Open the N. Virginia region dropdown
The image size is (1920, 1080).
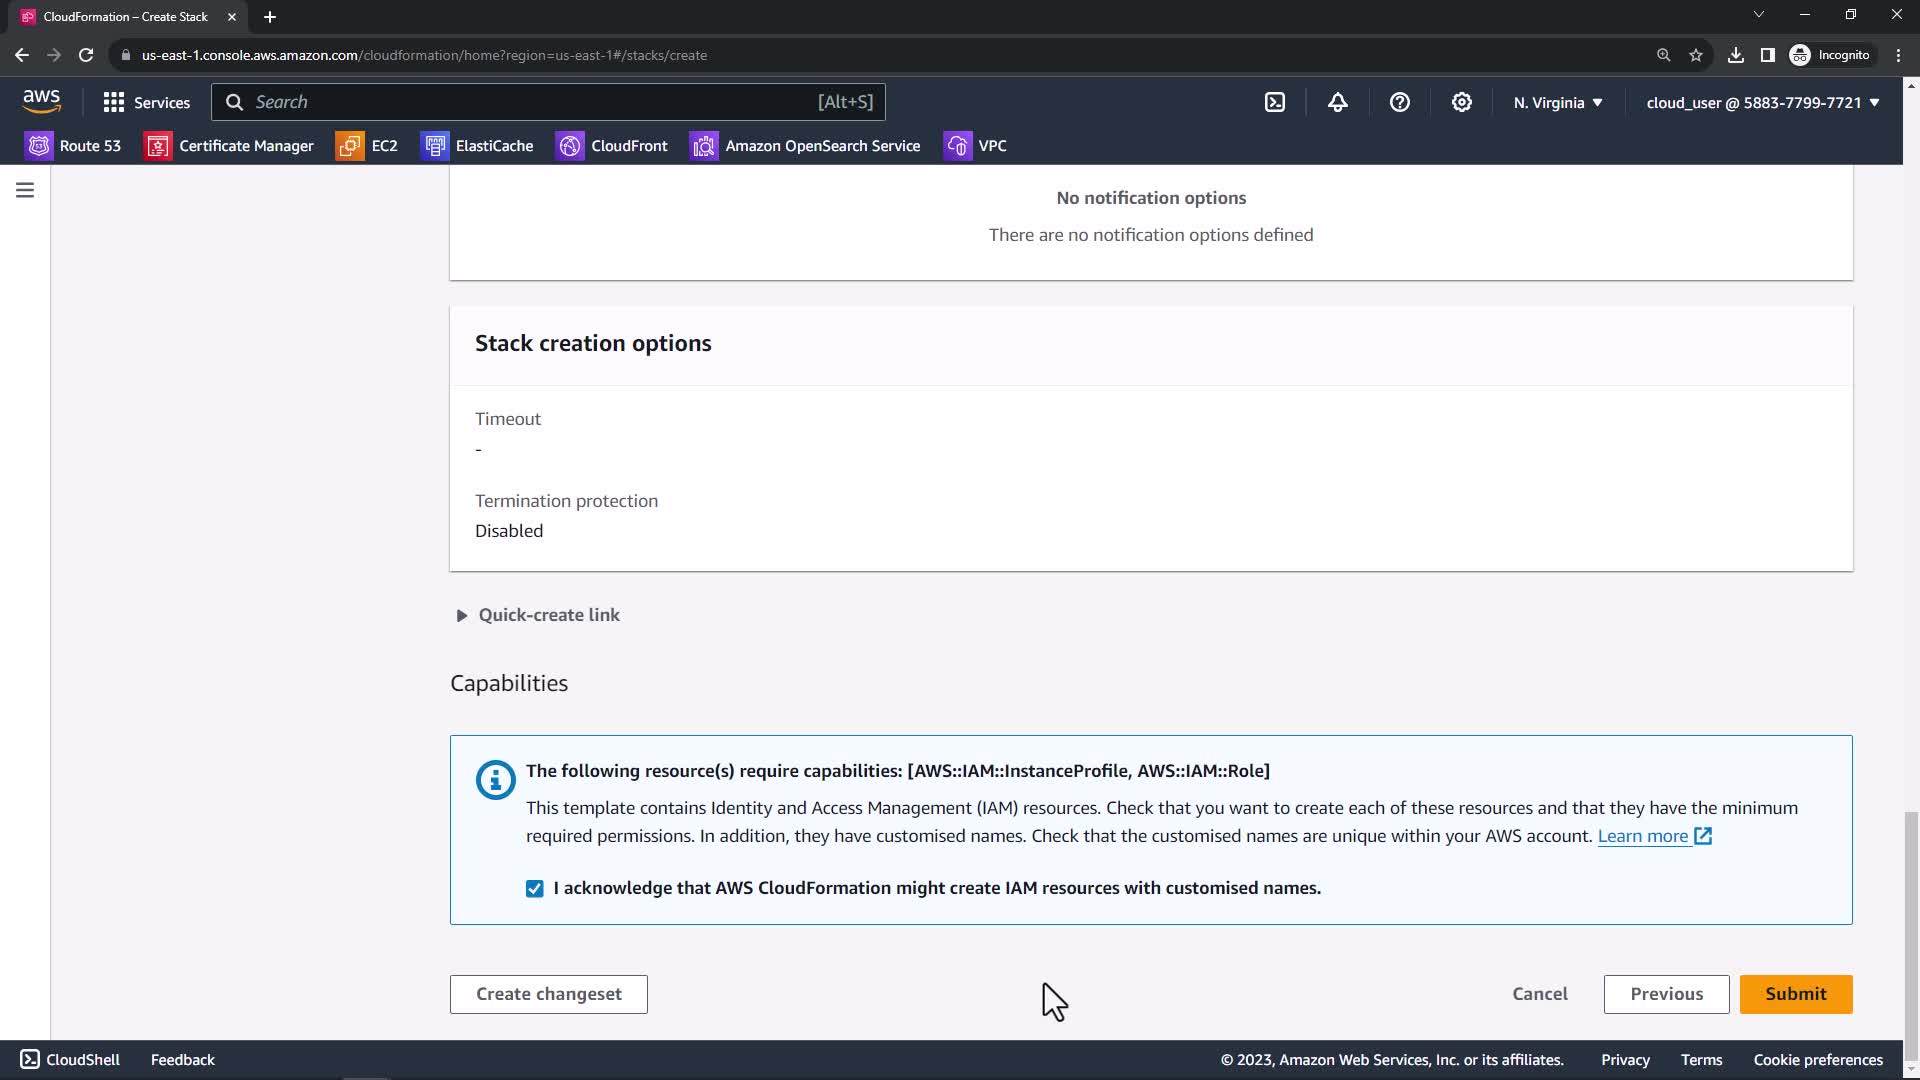(1557, 102)
